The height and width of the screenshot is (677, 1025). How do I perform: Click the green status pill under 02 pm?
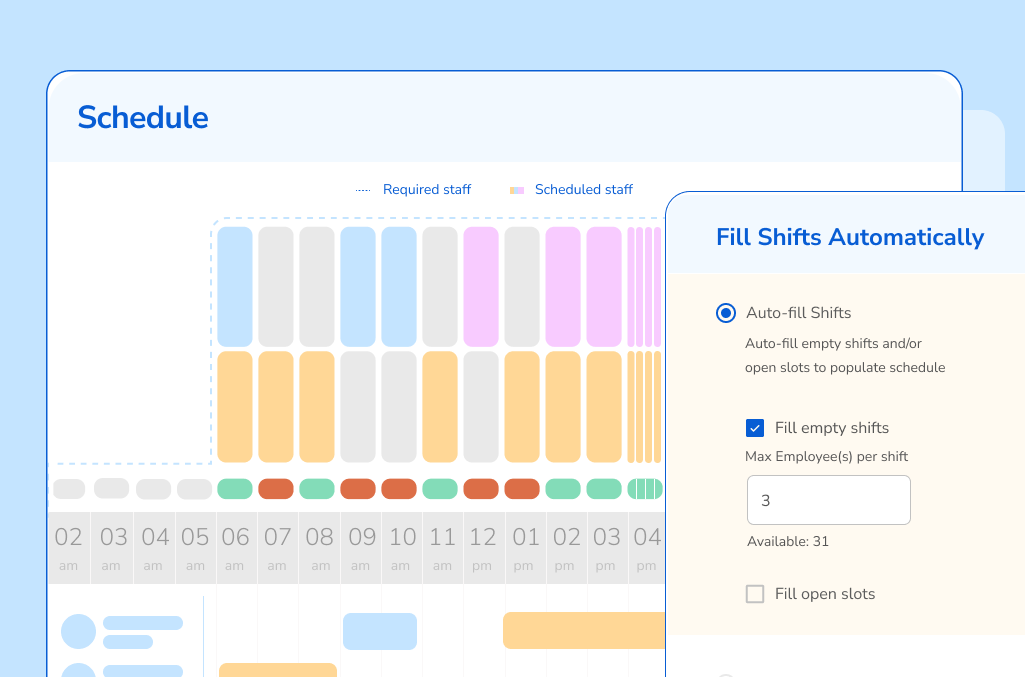(566, 489)
